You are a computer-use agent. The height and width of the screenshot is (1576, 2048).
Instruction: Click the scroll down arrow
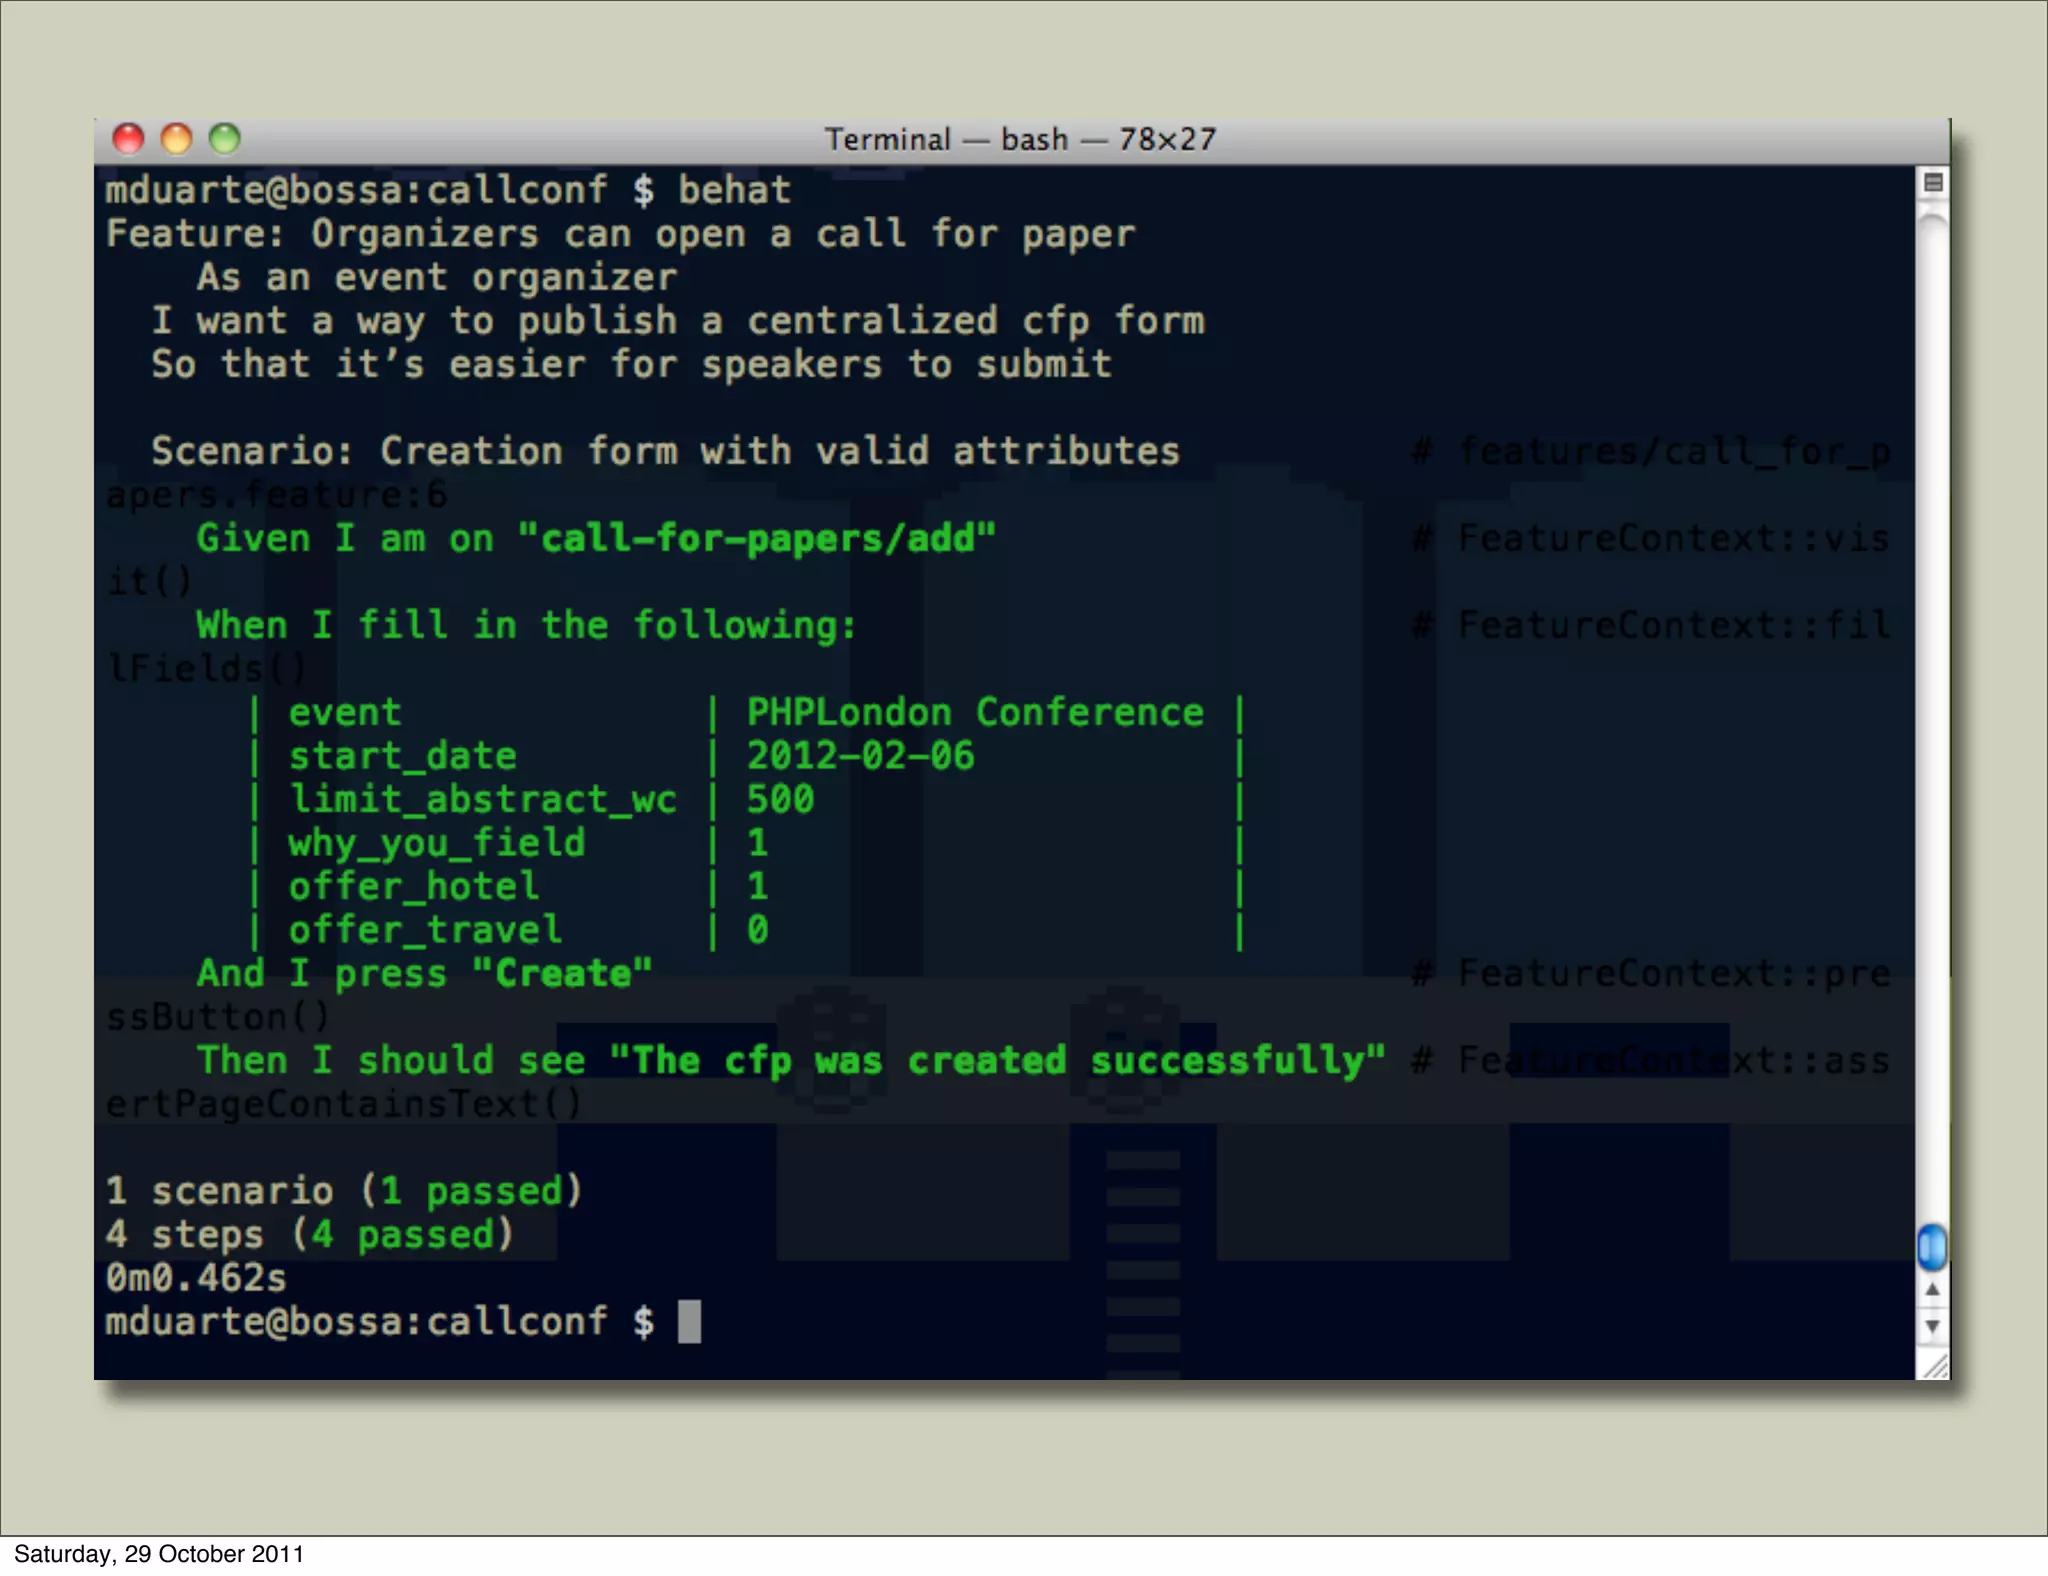point(1932,1327)
